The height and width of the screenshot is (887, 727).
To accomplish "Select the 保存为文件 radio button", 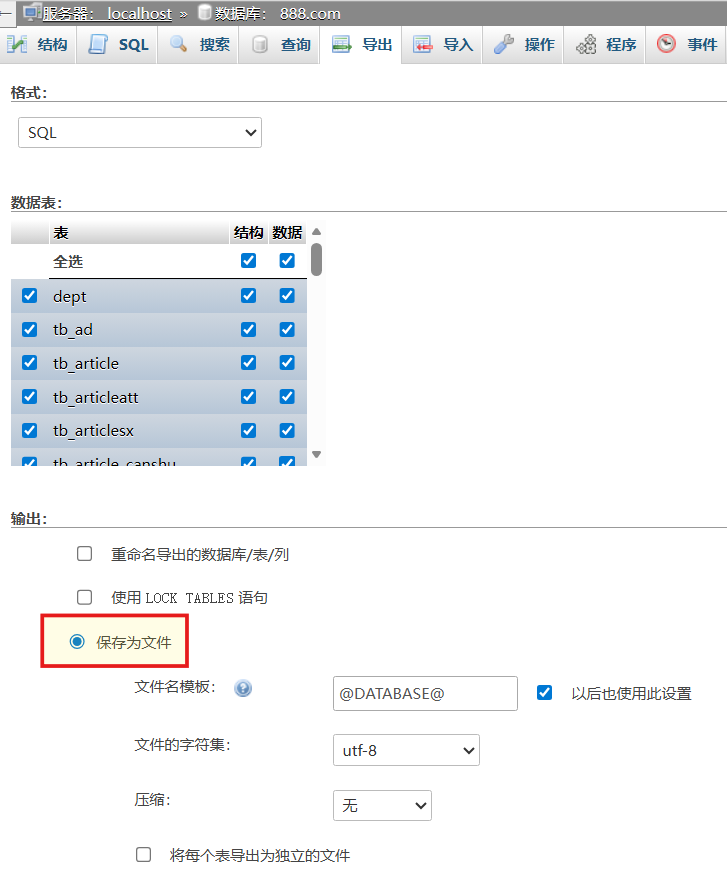I will (x=77, y=641).
